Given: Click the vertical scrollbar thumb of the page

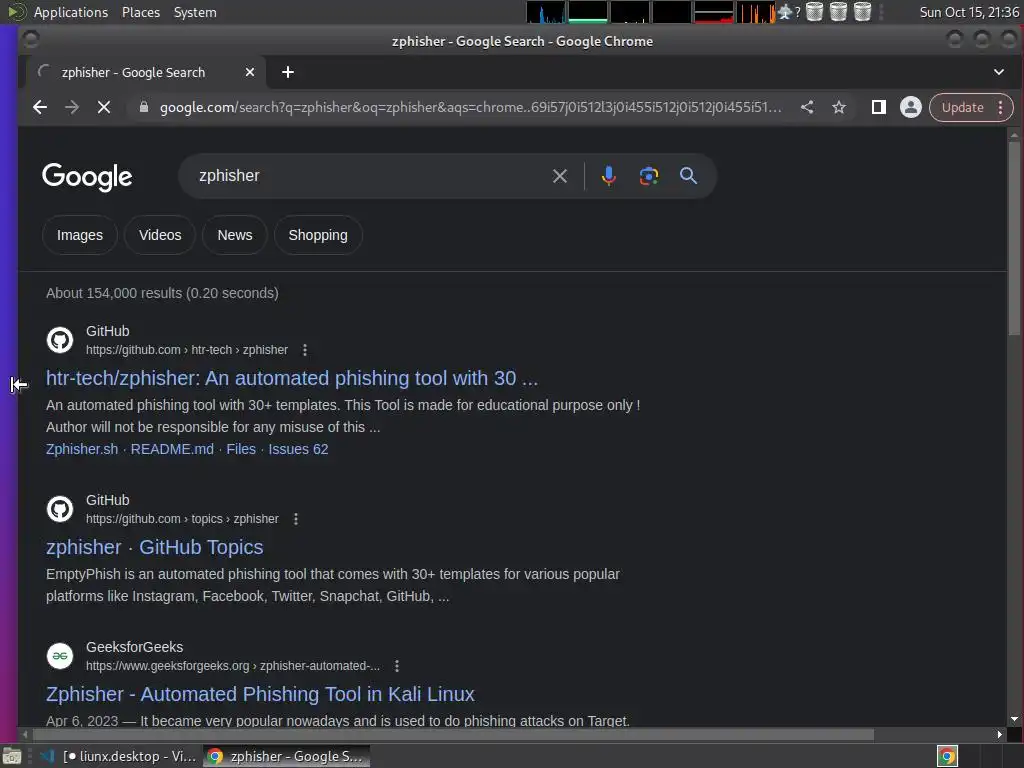Looking at the screenshot, I should tap(1014, 238).
